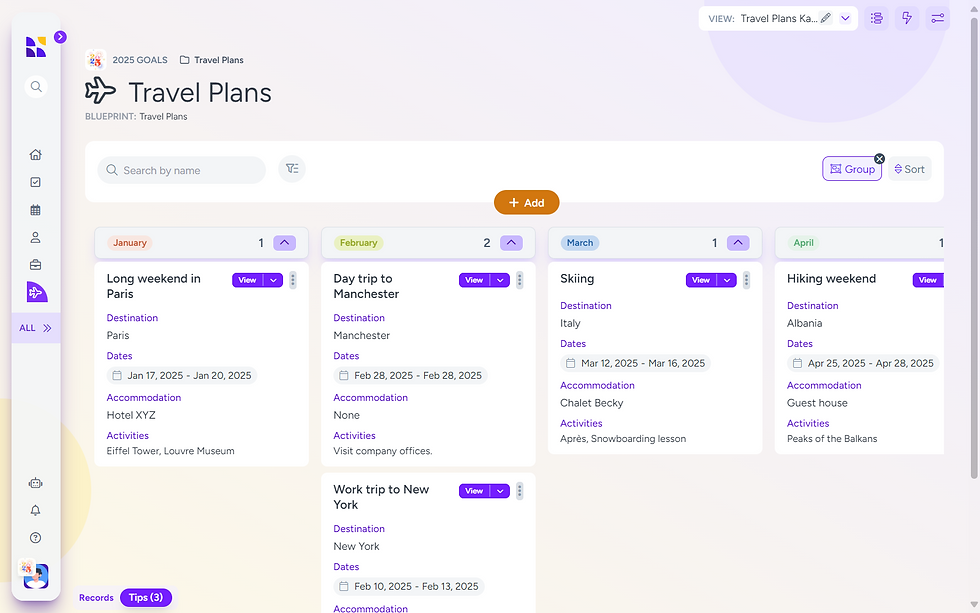Select the March group tag
Image resolution: width=980 pixels, height=613 pixels.
(580, 242)
